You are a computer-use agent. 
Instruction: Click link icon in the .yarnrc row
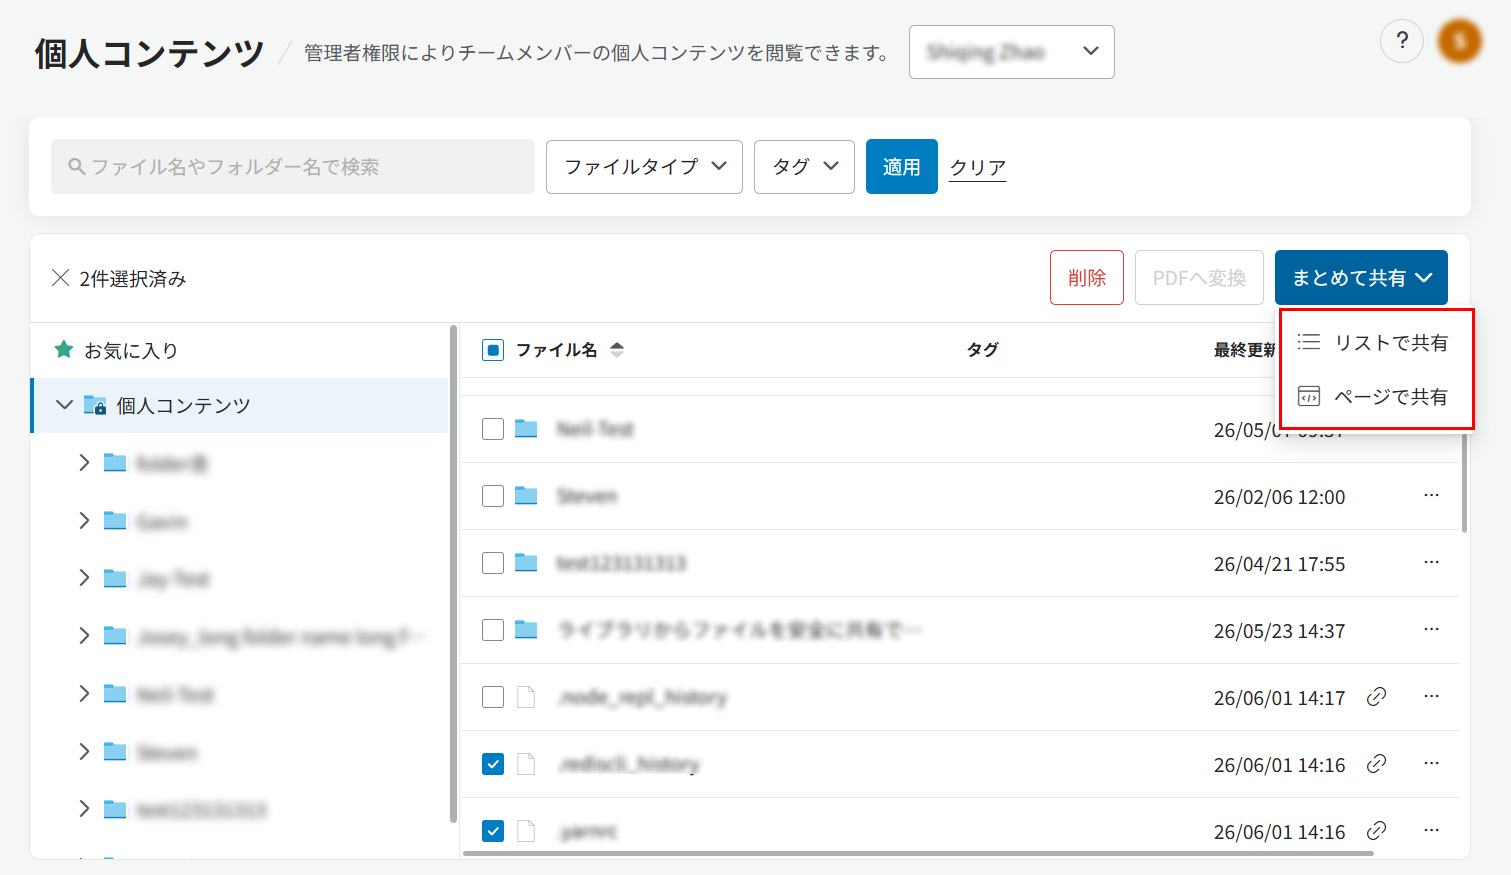click(1376, 831)
